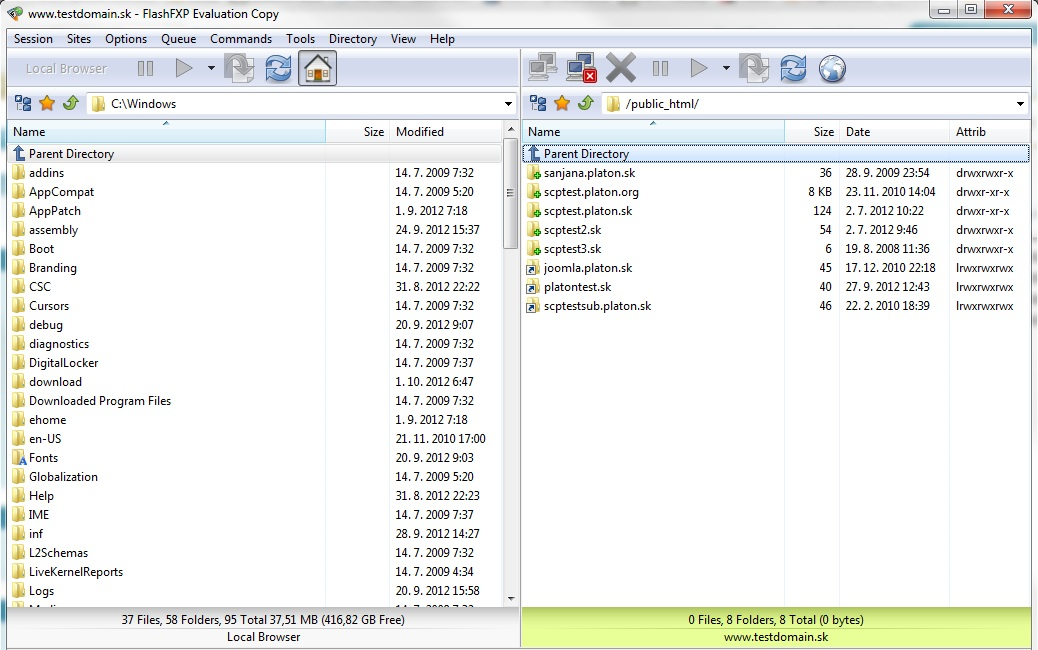Sort remote files by Size column
1038x650 pixels.
click(812, 132)
